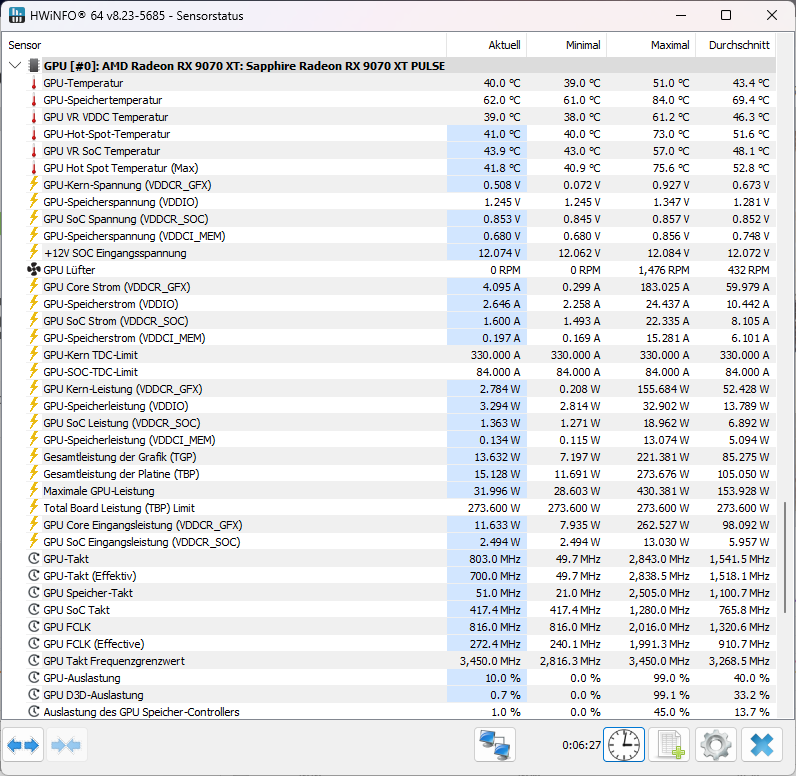This screenshot has height=776, width=796.
Task: Click the Minimal column header
Action: coord(567,45)
